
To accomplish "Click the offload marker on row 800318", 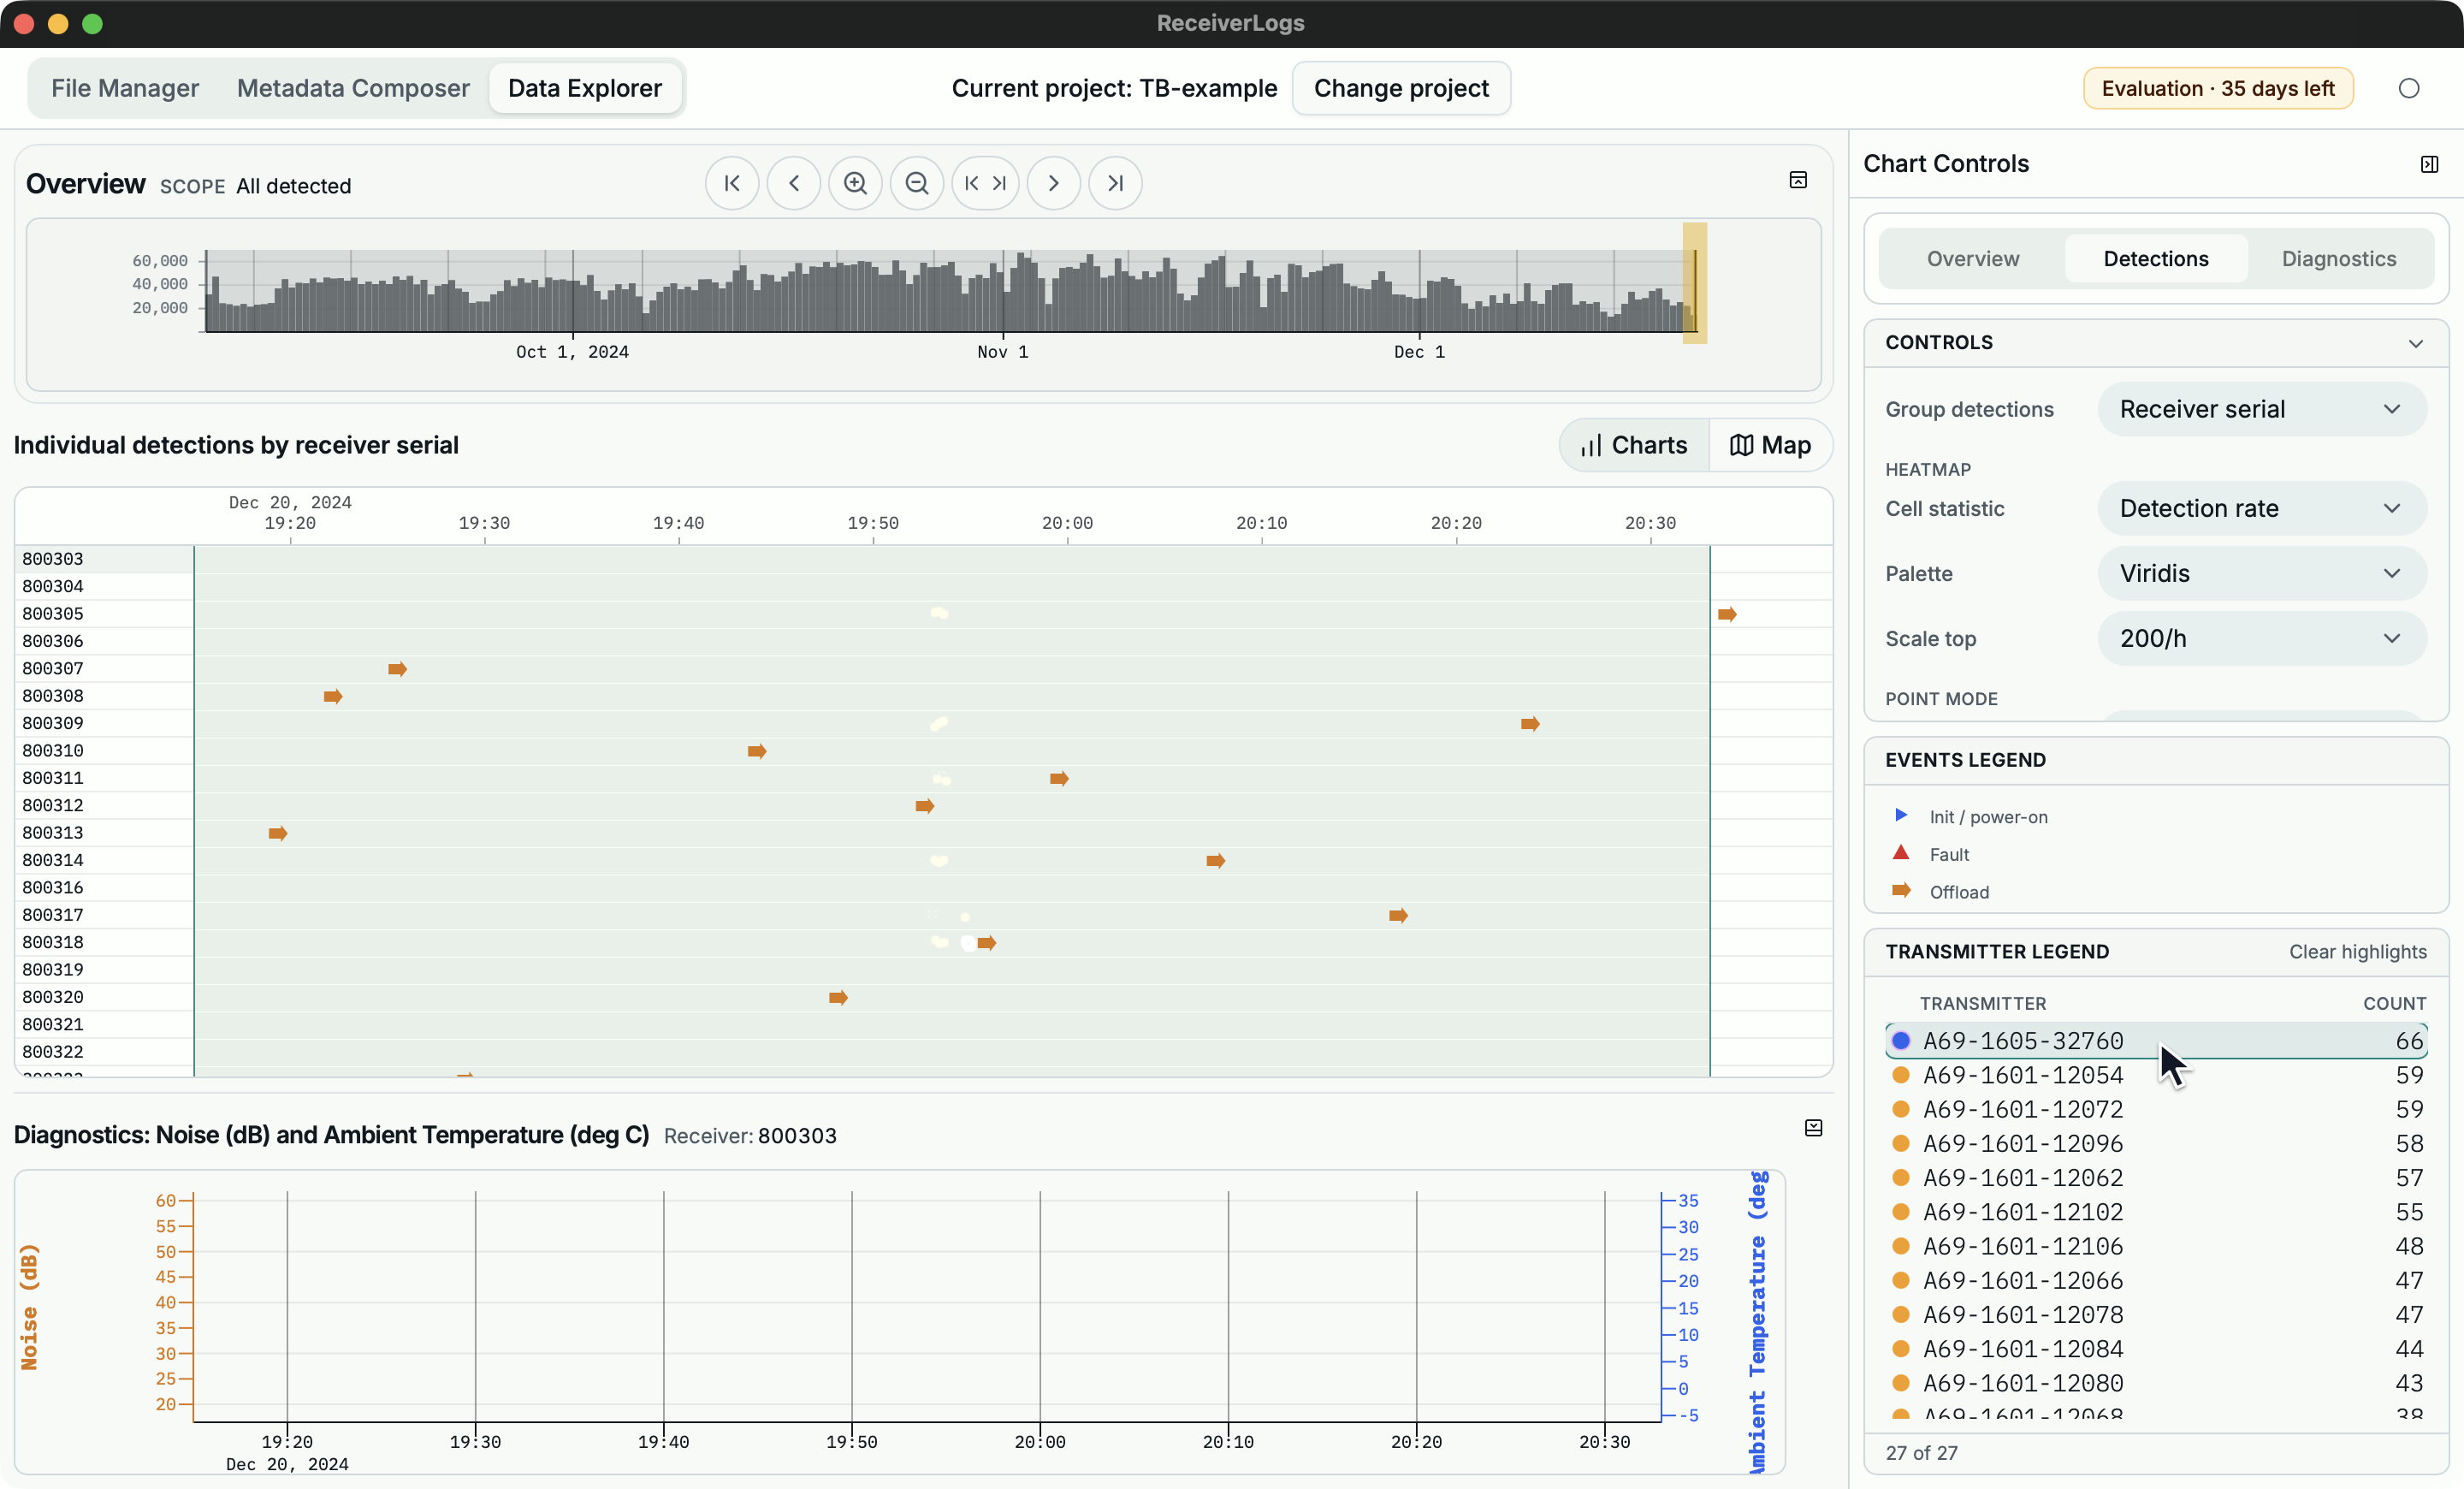I will click(x=987, y=943).
